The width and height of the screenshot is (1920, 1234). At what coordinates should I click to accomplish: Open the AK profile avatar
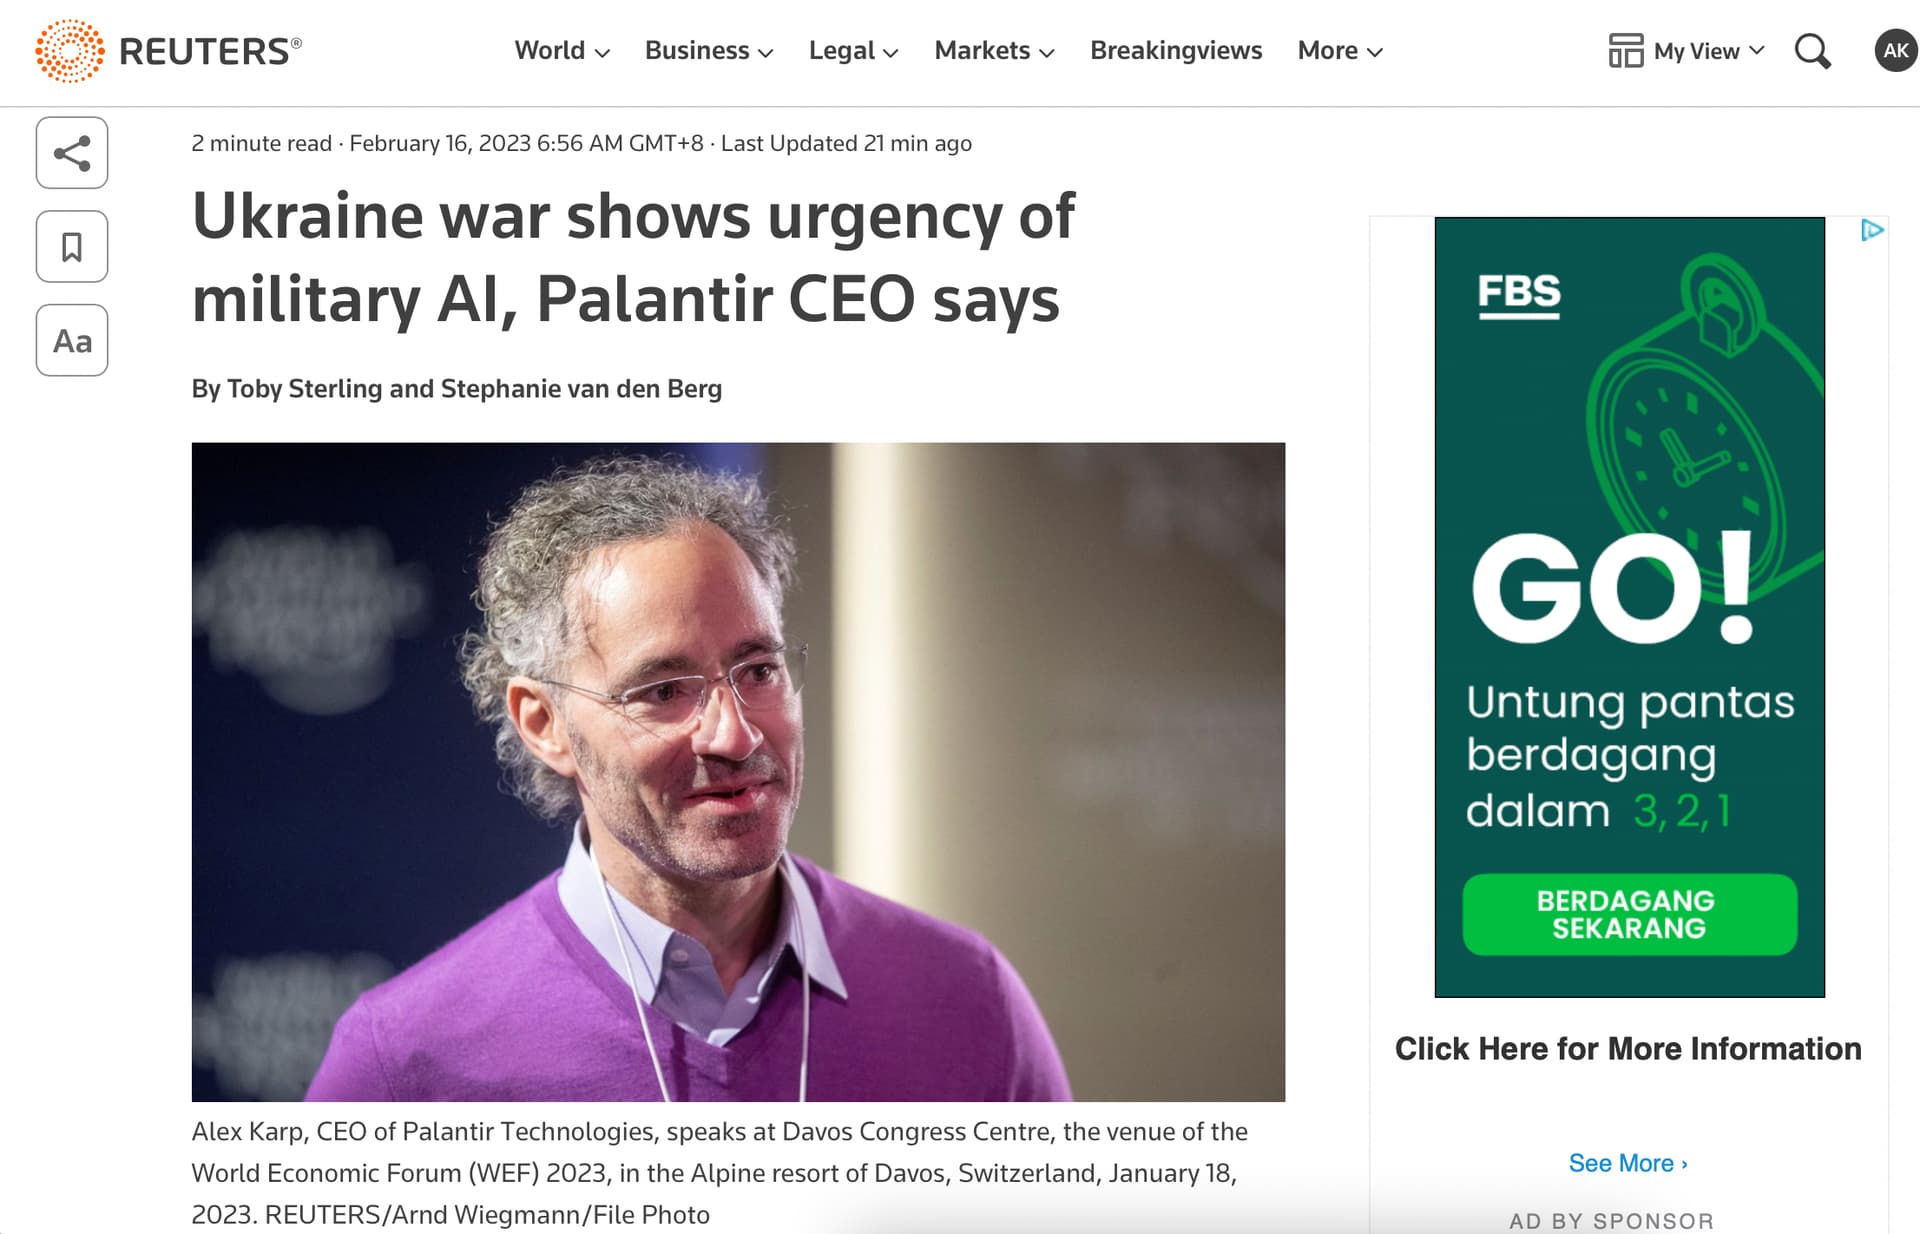click(x=1895, y=51)
